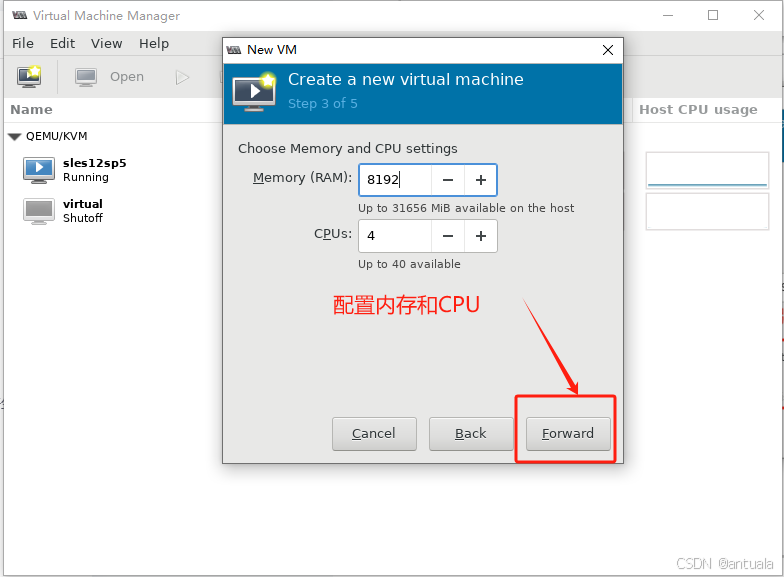Click the Shutoff status under virtual
Image resolution: width=784 pixels, height=577 pixels.
pyautogui.click(x=82, y=218)
